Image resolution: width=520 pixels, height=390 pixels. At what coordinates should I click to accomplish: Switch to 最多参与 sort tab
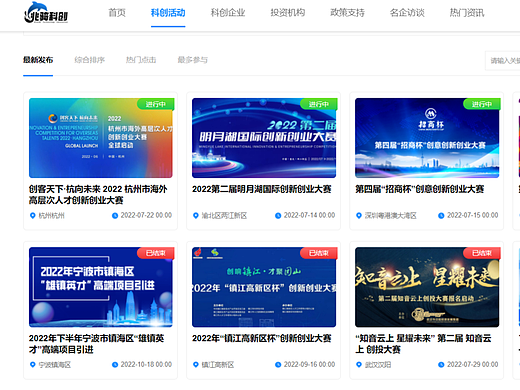coord(193,60)
